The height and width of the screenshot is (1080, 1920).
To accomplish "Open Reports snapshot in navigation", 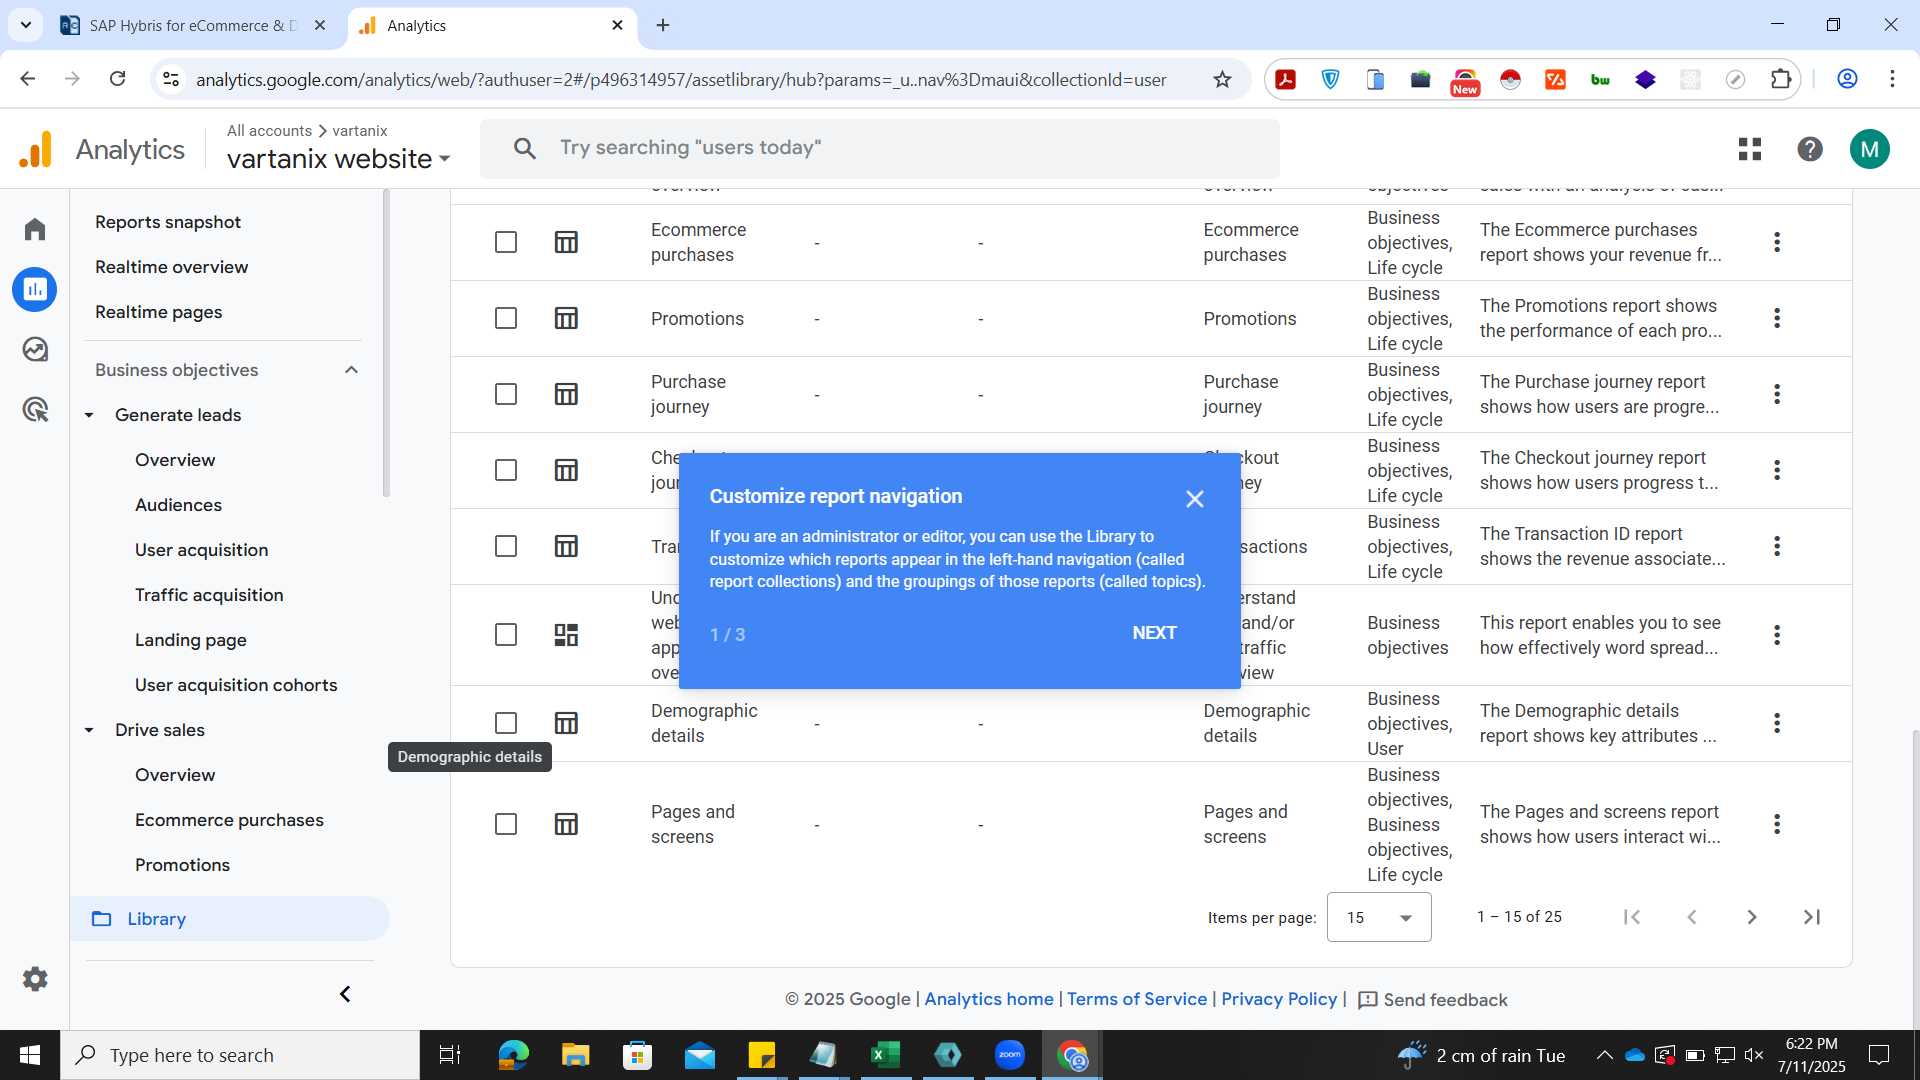I will (168, 222).
